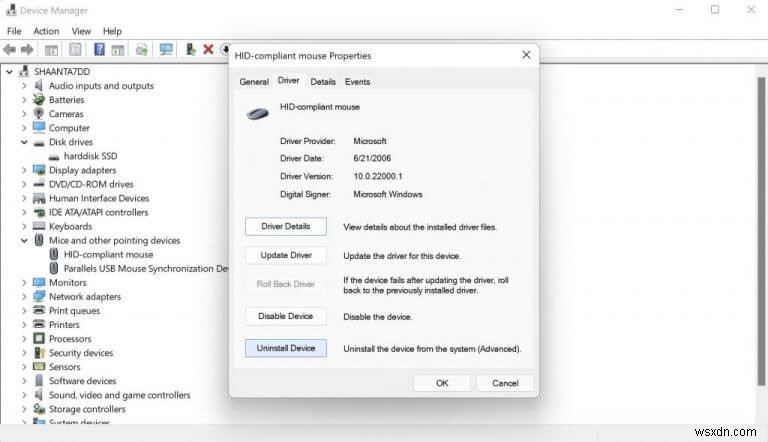This screenshot has height=442, width=768.
Task: Expand the Printers node arrow
Action: [24, 324]
